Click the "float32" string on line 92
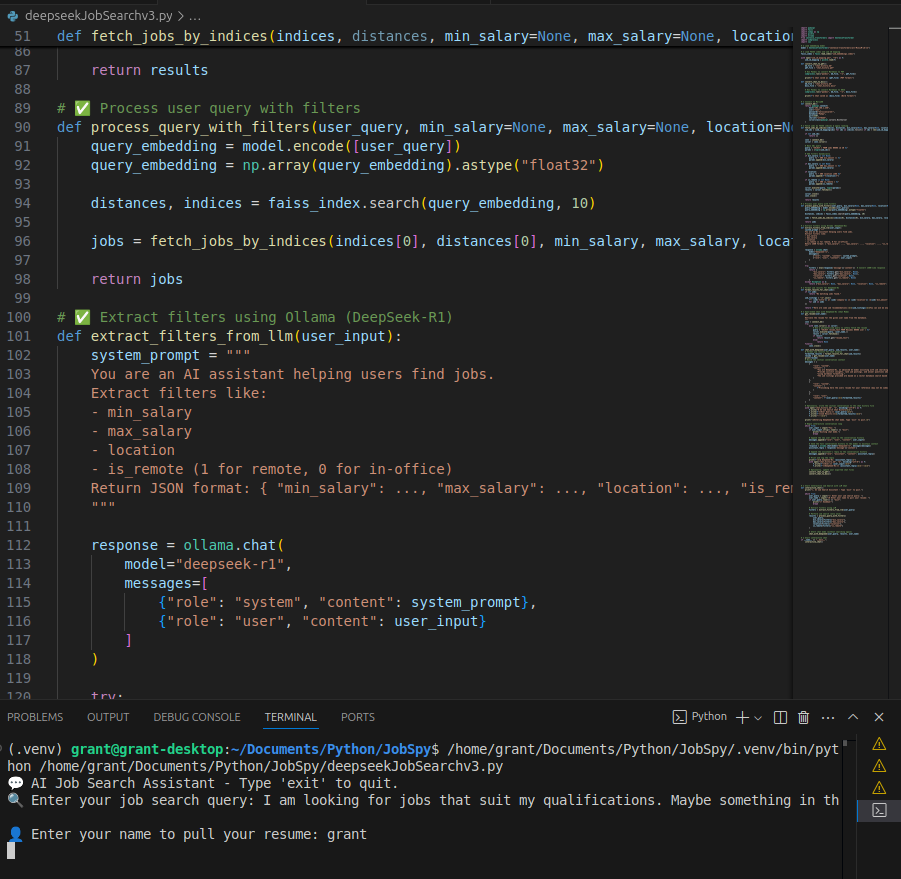The width and height of the screenshot is (901, 879). [x=559, y=165]
